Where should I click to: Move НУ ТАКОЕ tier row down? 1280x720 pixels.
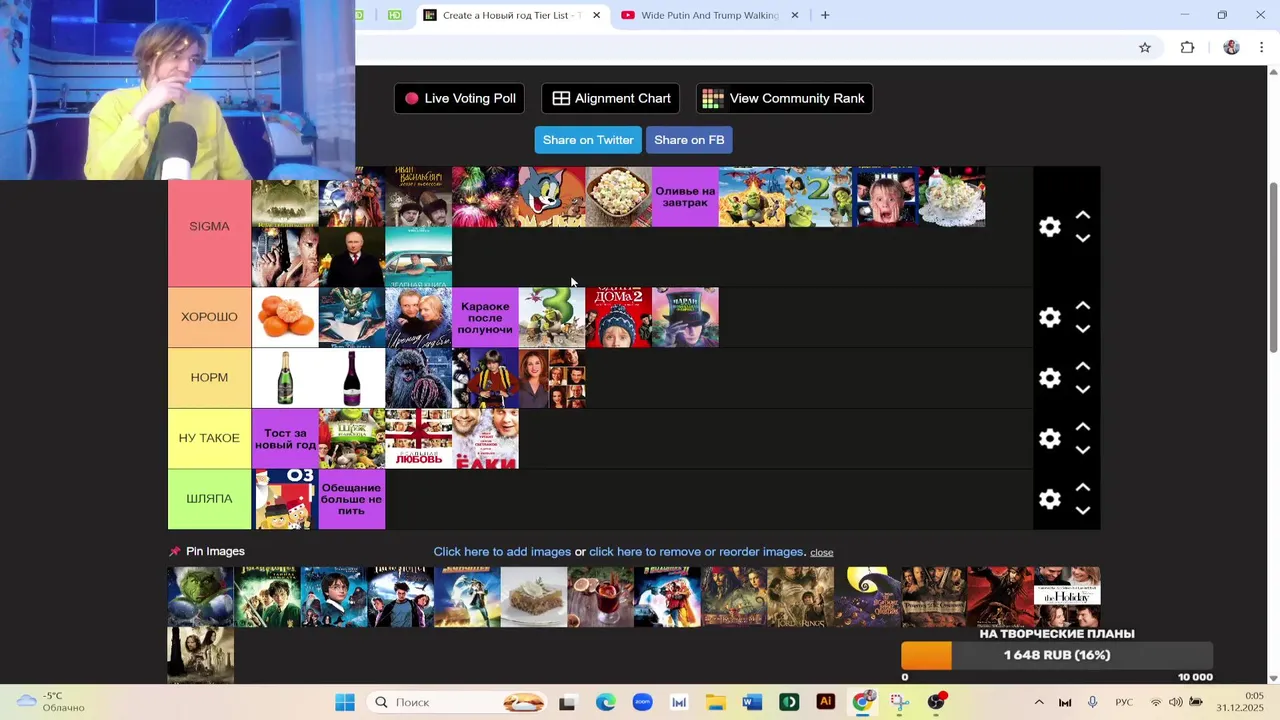click(x=1082, y=450)
